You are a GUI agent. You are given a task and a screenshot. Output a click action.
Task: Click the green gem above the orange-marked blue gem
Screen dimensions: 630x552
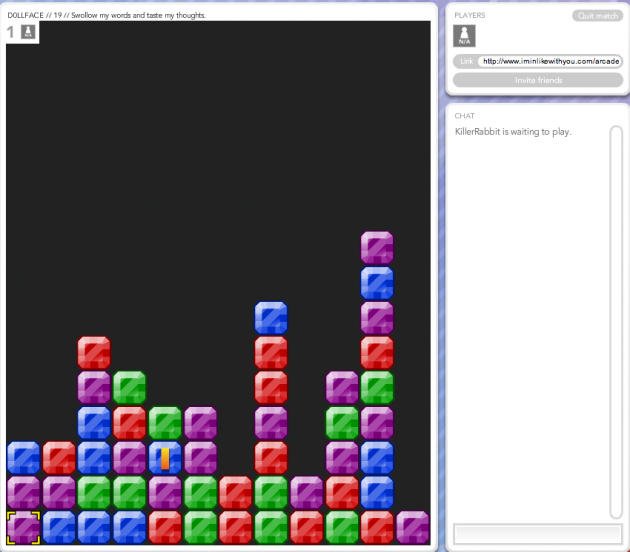coord(165,423)
